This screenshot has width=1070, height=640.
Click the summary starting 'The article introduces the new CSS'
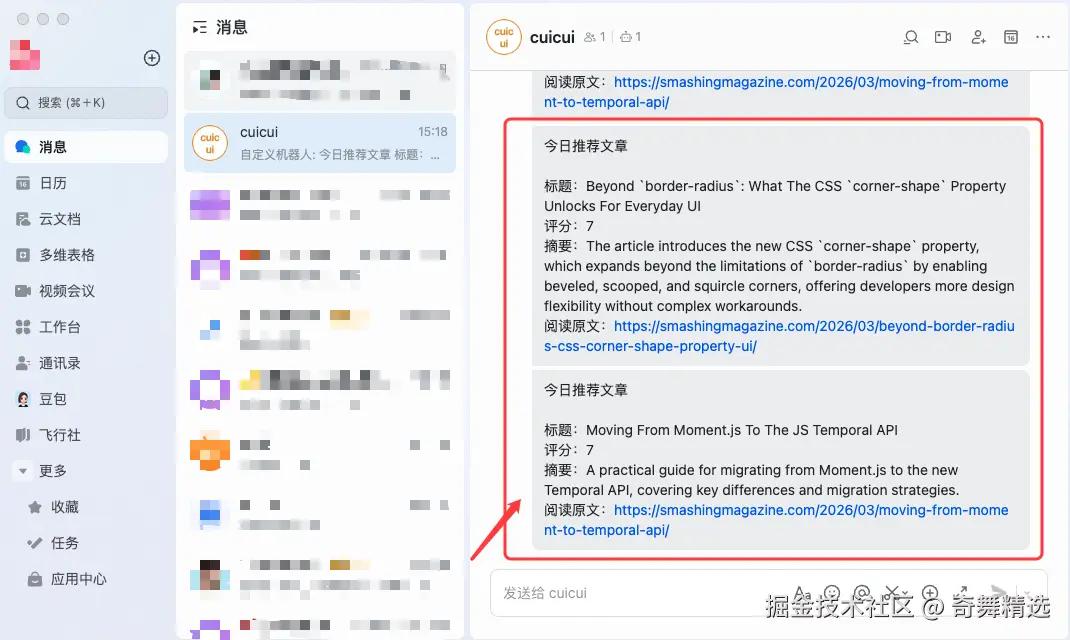(x=779, y=276)
